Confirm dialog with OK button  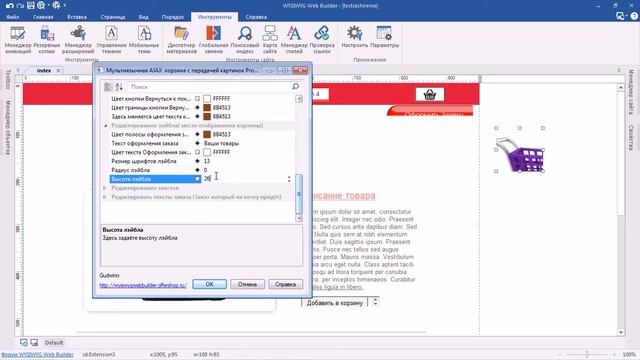coord(209,284)
